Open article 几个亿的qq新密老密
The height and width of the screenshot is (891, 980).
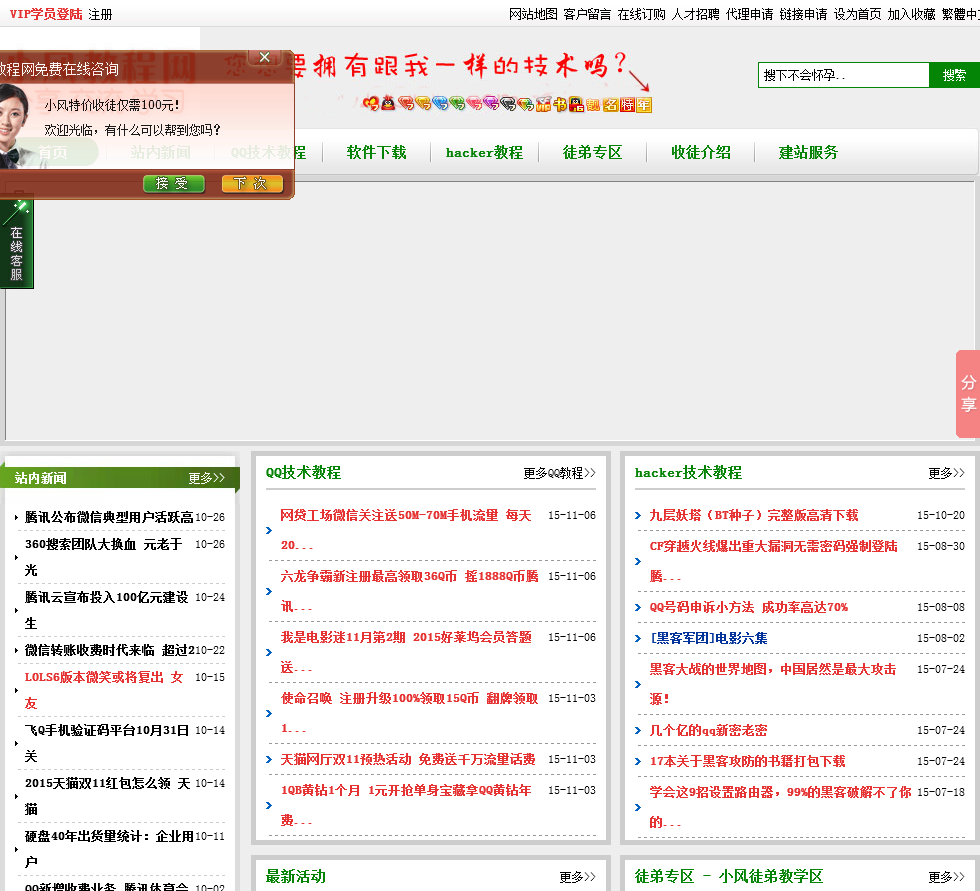(709, 730)
